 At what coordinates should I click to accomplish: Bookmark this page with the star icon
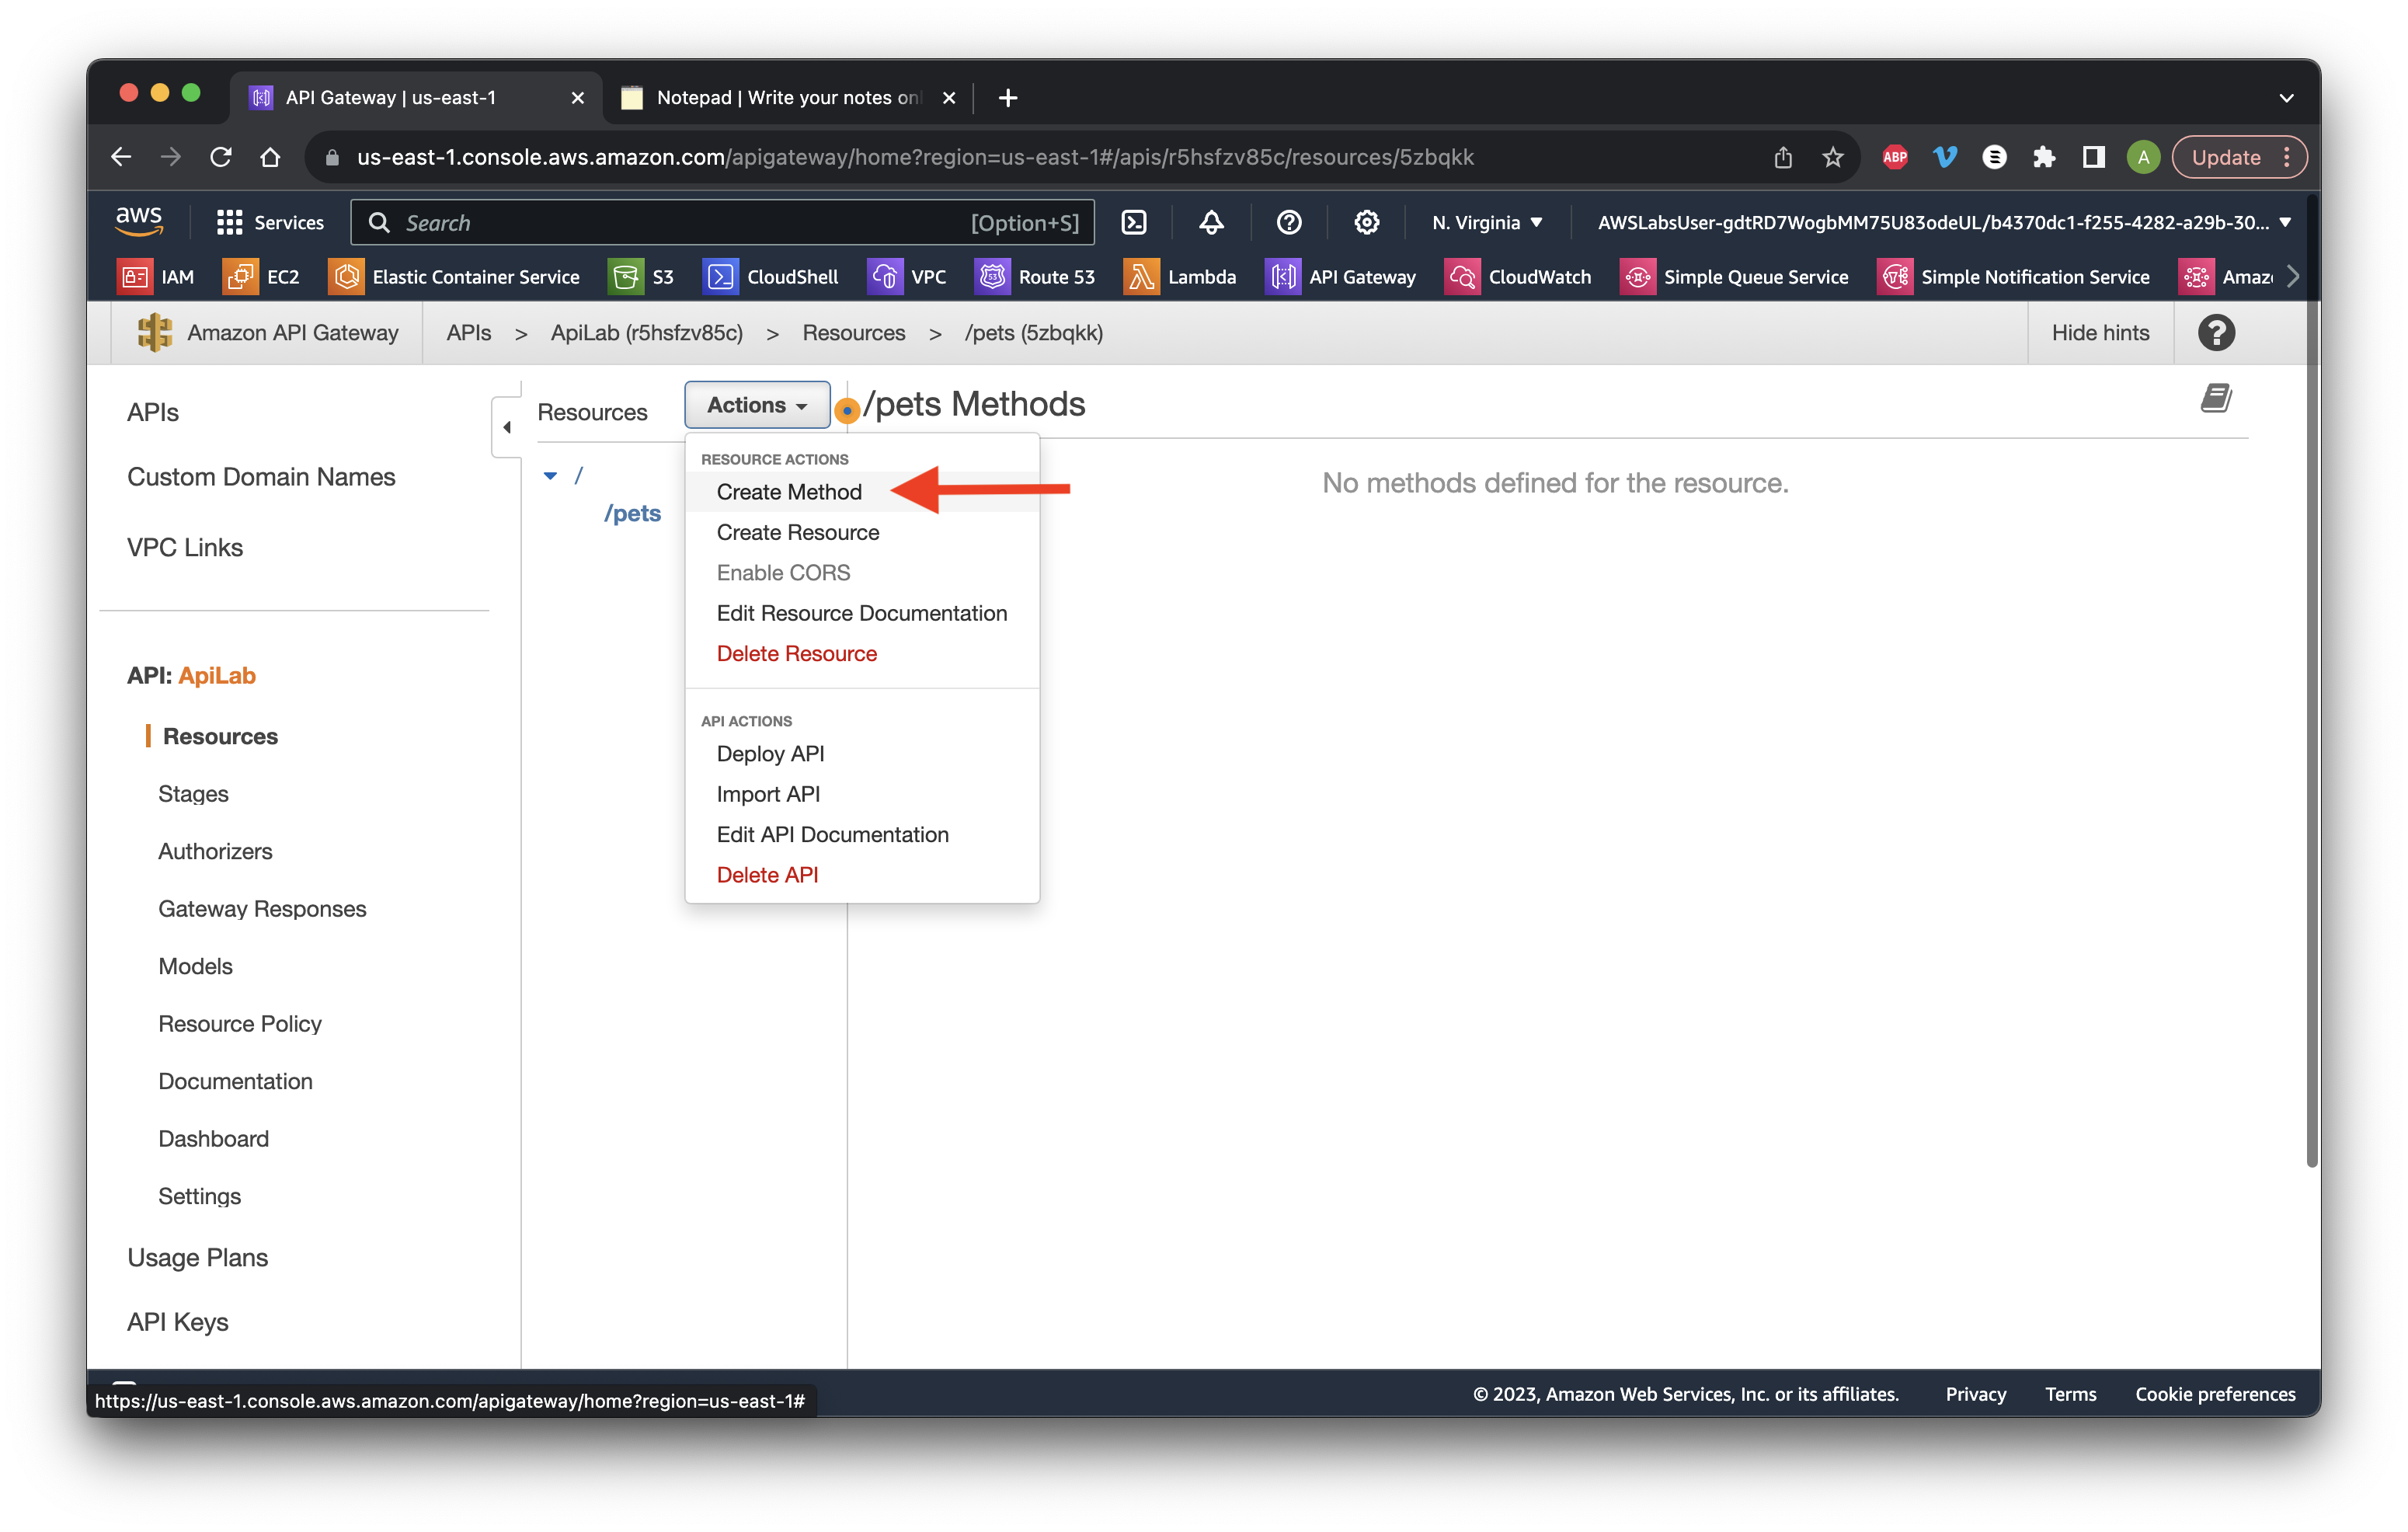(1832, 157)
